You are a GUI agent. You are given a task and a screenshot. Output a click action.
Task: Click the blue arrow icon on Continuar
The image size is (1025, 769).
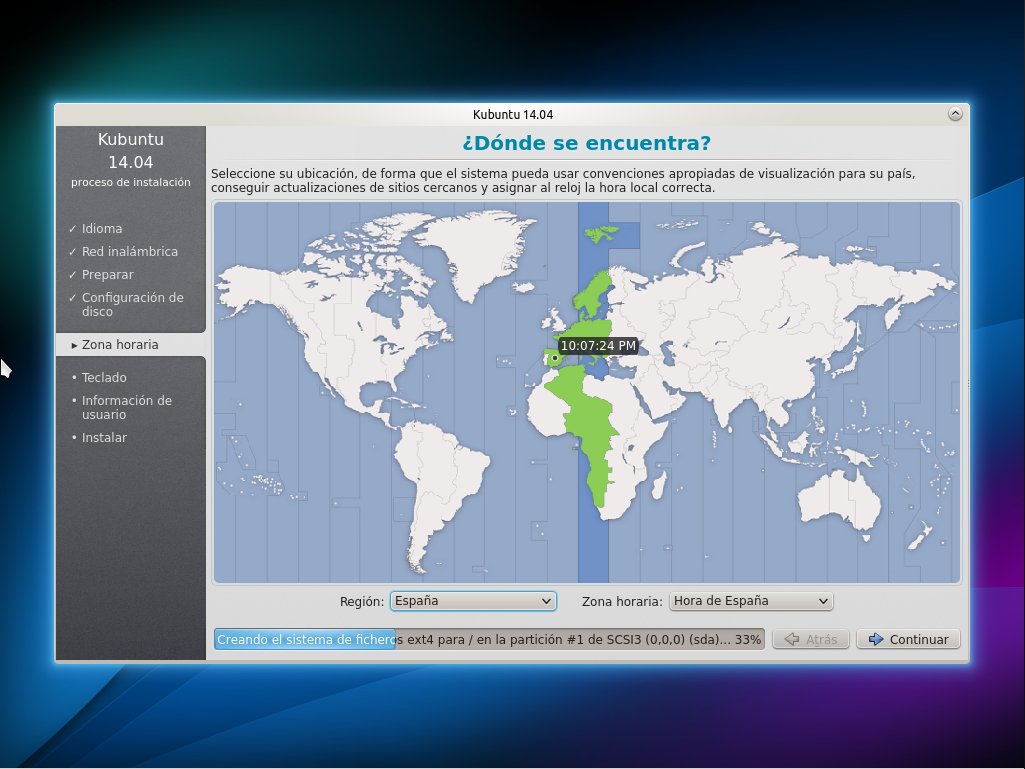click(x=876, y=639)
